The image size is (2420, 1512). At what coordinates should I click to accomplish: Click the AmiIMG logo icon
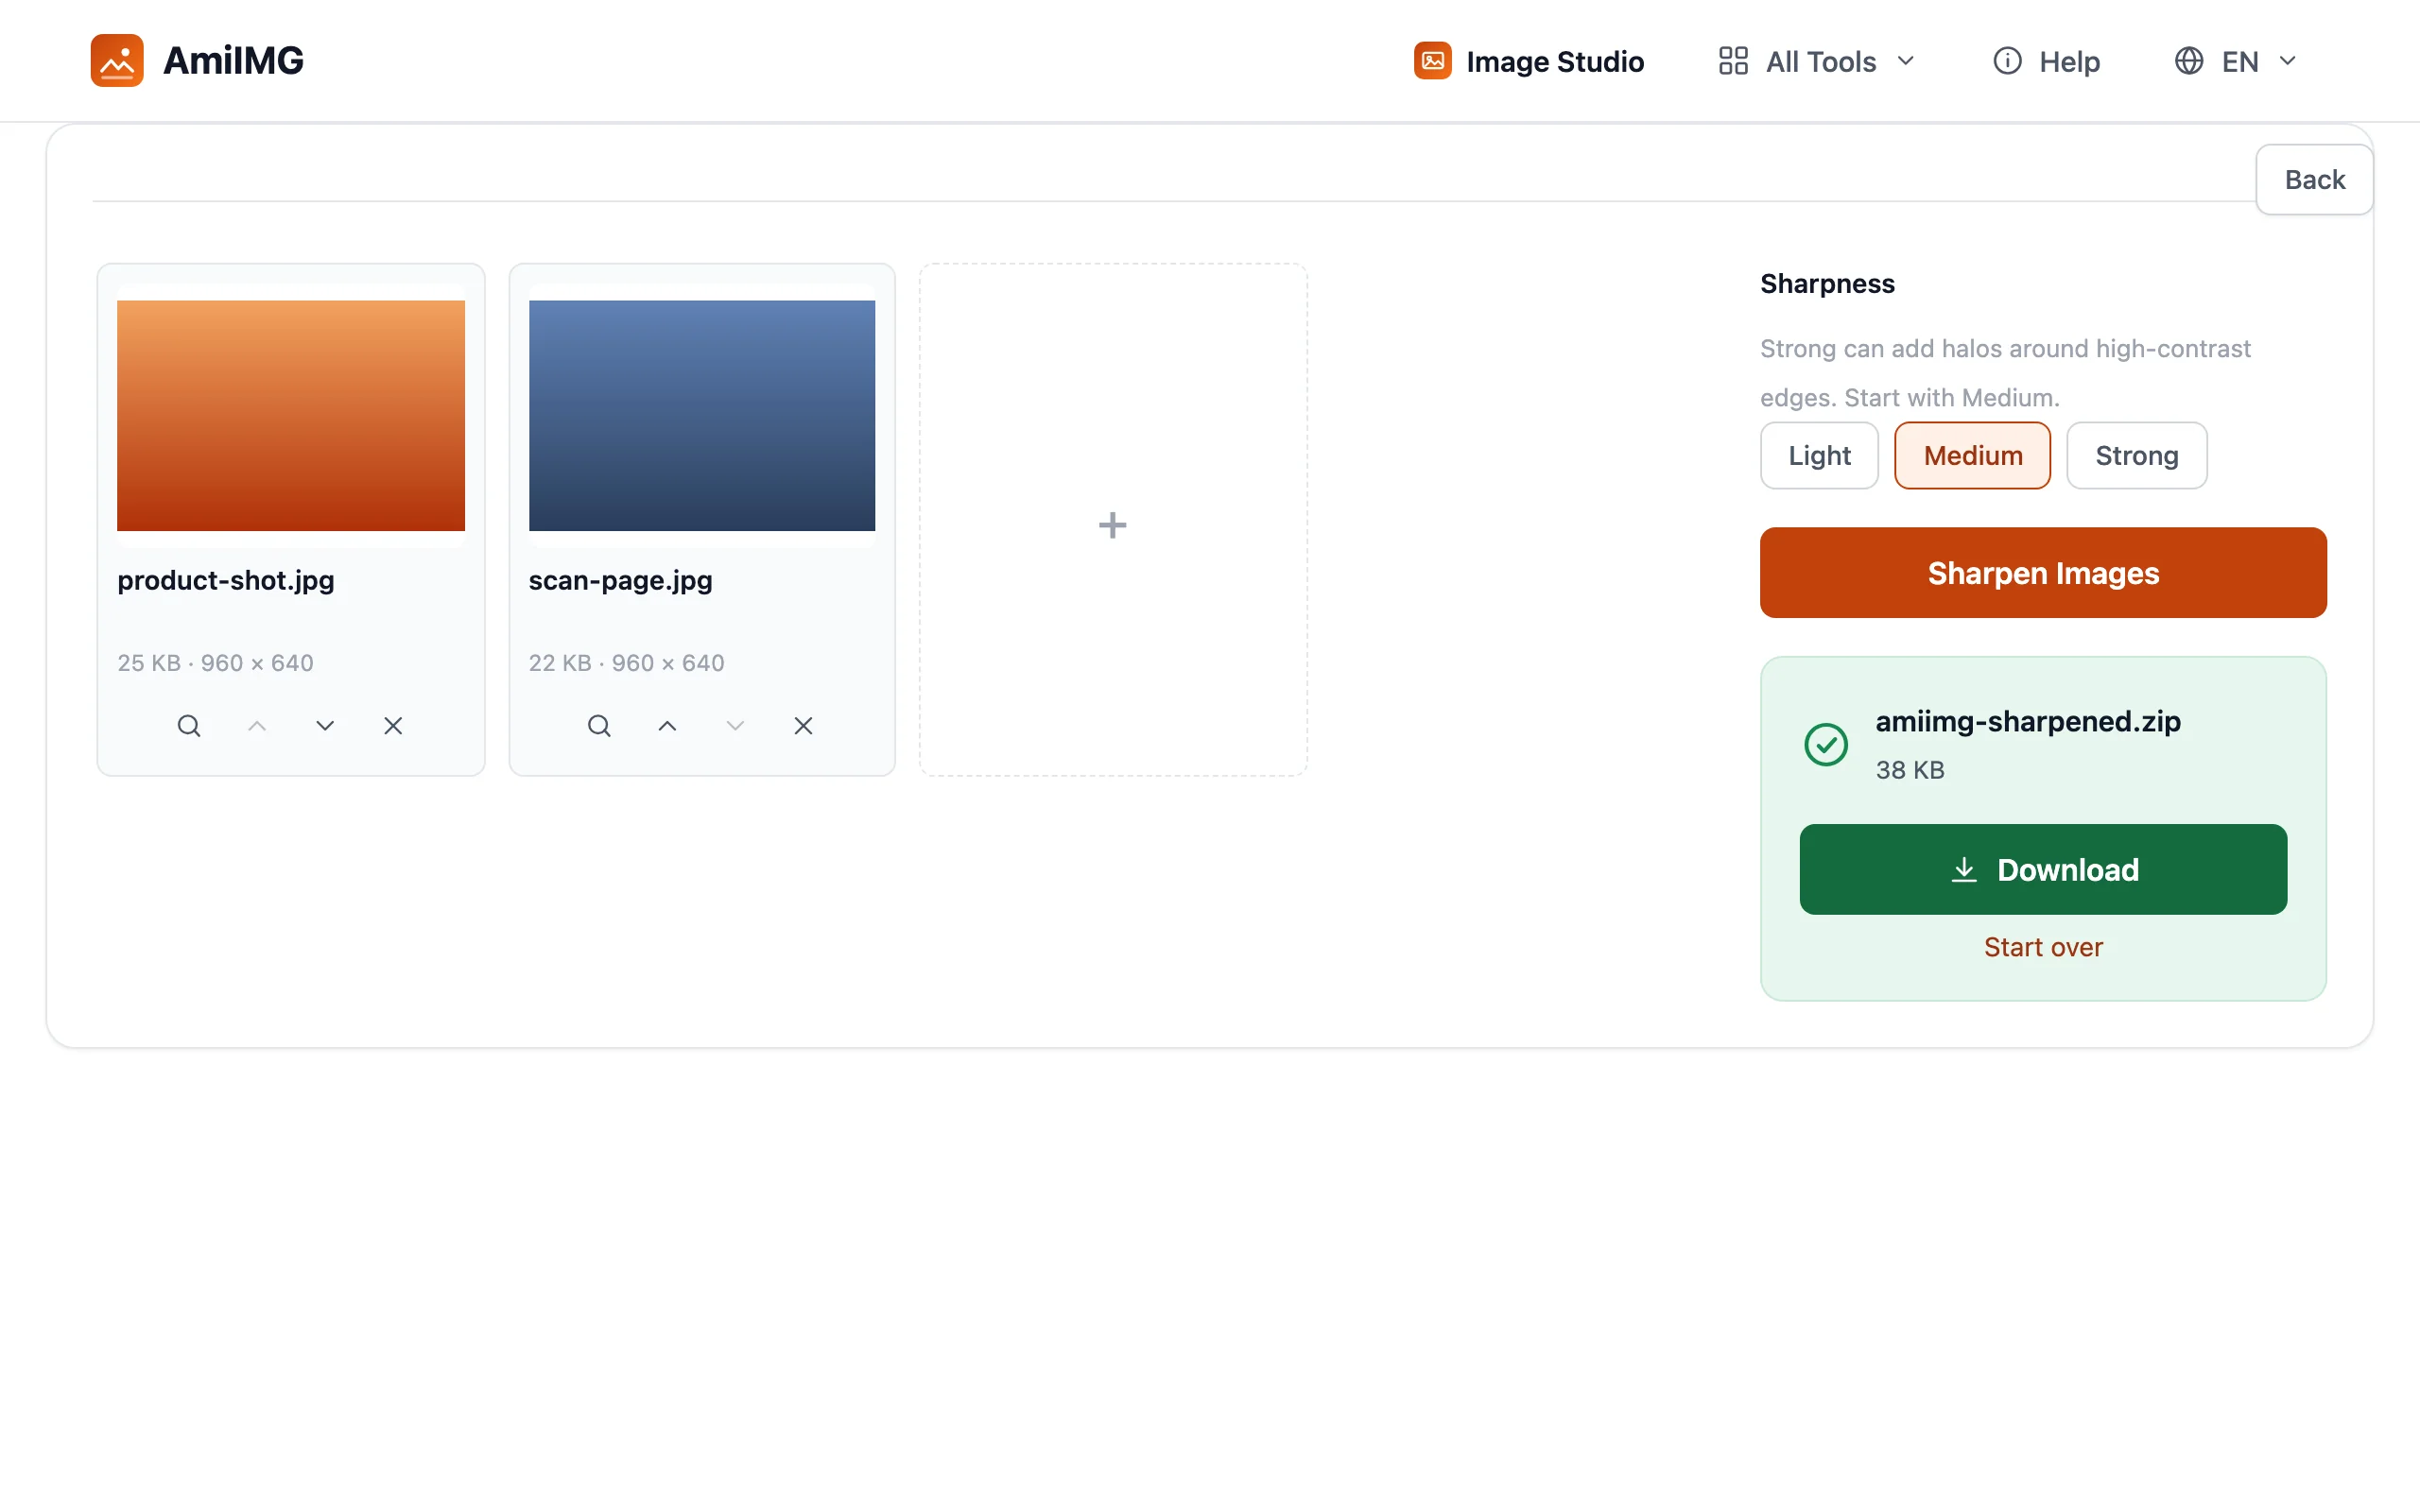coord(117,60)
